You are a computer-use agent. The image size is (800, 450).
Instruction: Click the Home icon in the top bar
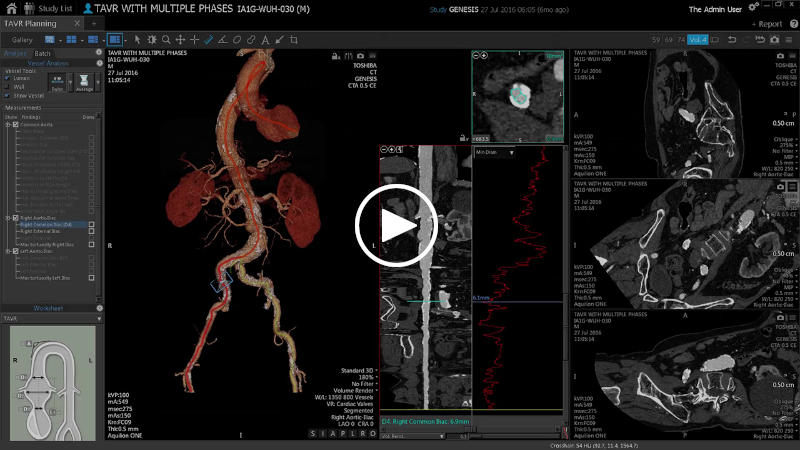click(x=11, y=8)
